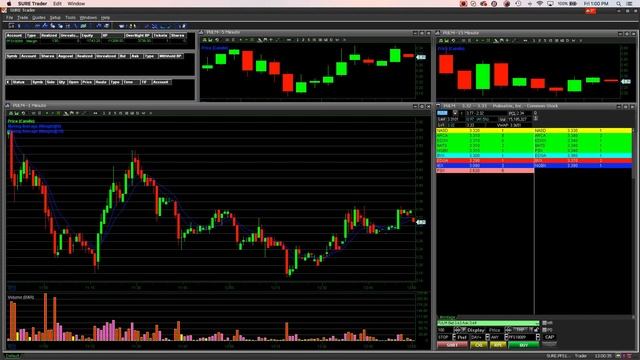Screen dimensions: 640x360
Task: Click the Side column header in orders
Action: point(51,82)
